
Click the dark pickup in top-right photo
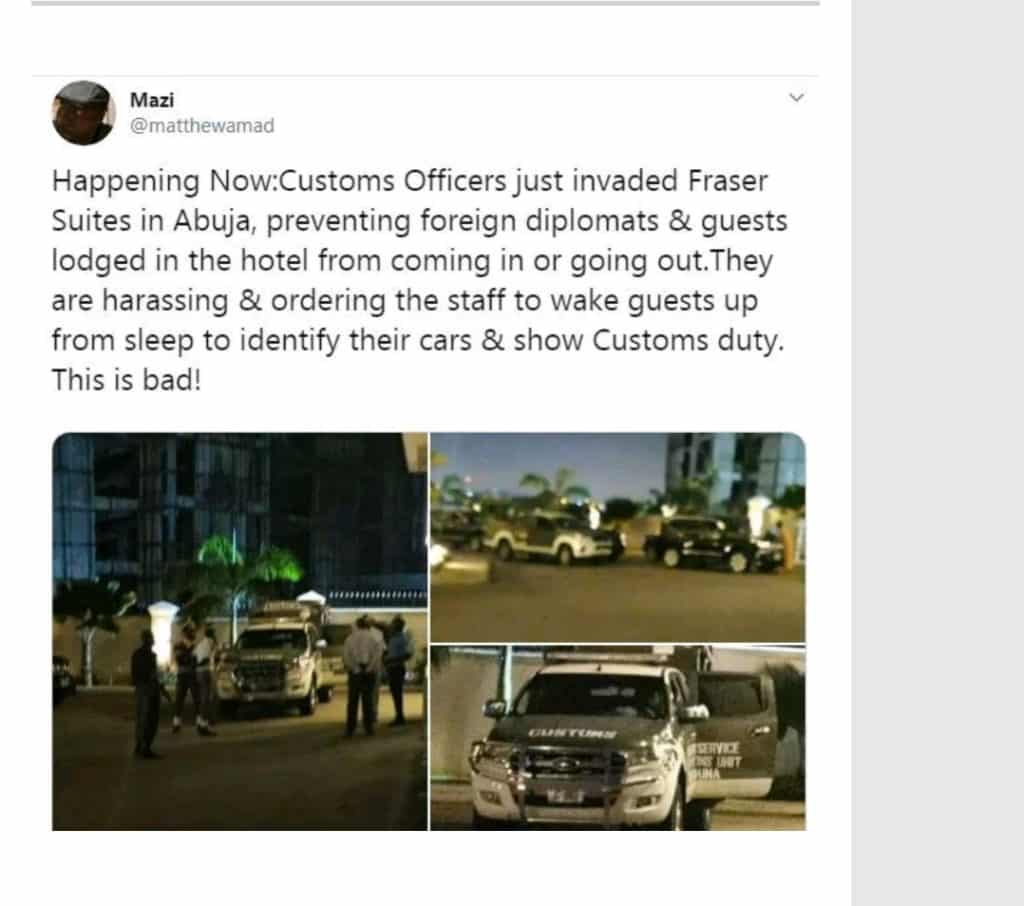pyautogui.click(x=710, y=541)
